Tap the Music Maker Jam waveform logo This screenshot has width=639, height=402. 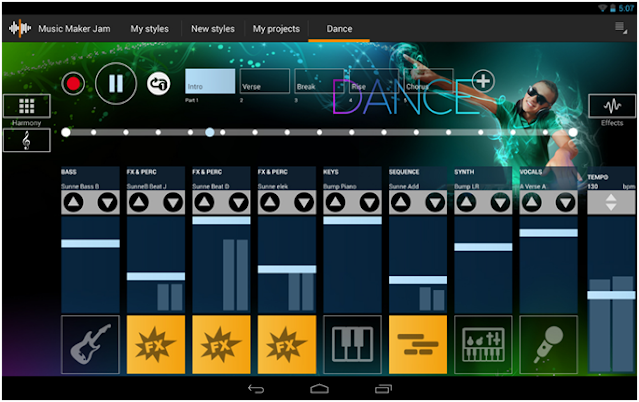click(x=20, y=29)
